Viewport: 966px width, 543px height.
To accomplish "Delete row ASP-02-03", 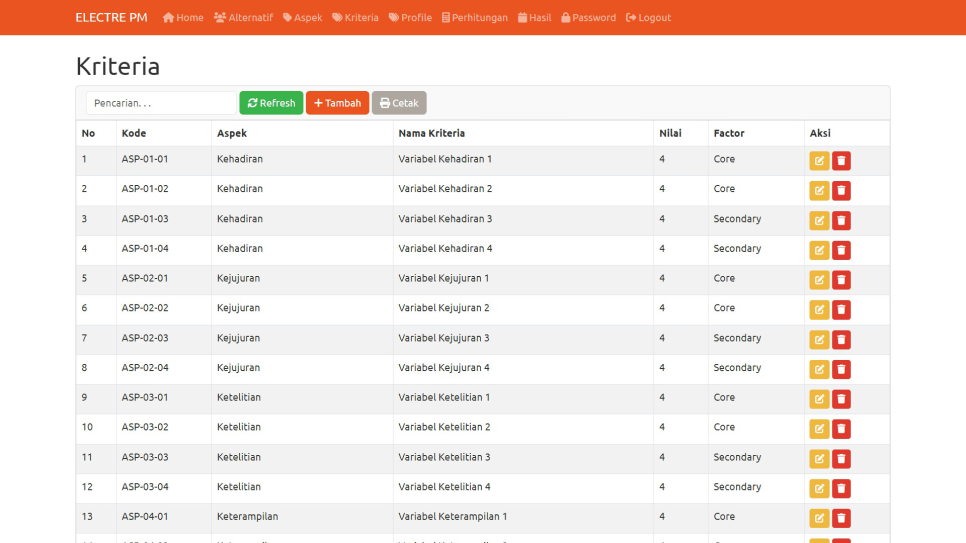I will [x=841, y=340].
